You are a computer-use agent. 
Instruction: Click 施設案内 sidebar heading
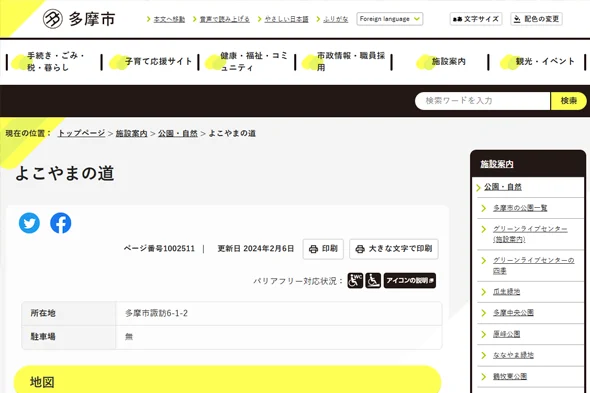497,164
